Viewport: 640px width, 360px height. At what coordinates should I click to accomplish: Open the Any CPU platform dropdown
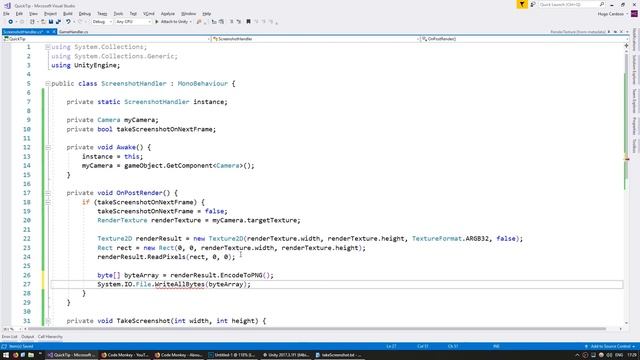pos(133,22)
